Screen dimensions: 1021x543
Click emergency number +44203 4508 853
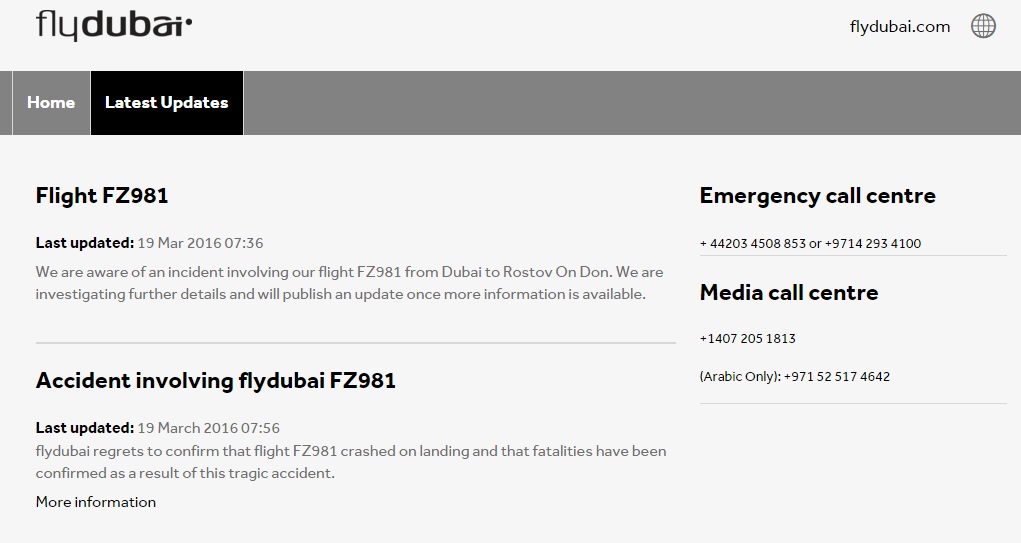click(752, 243)
